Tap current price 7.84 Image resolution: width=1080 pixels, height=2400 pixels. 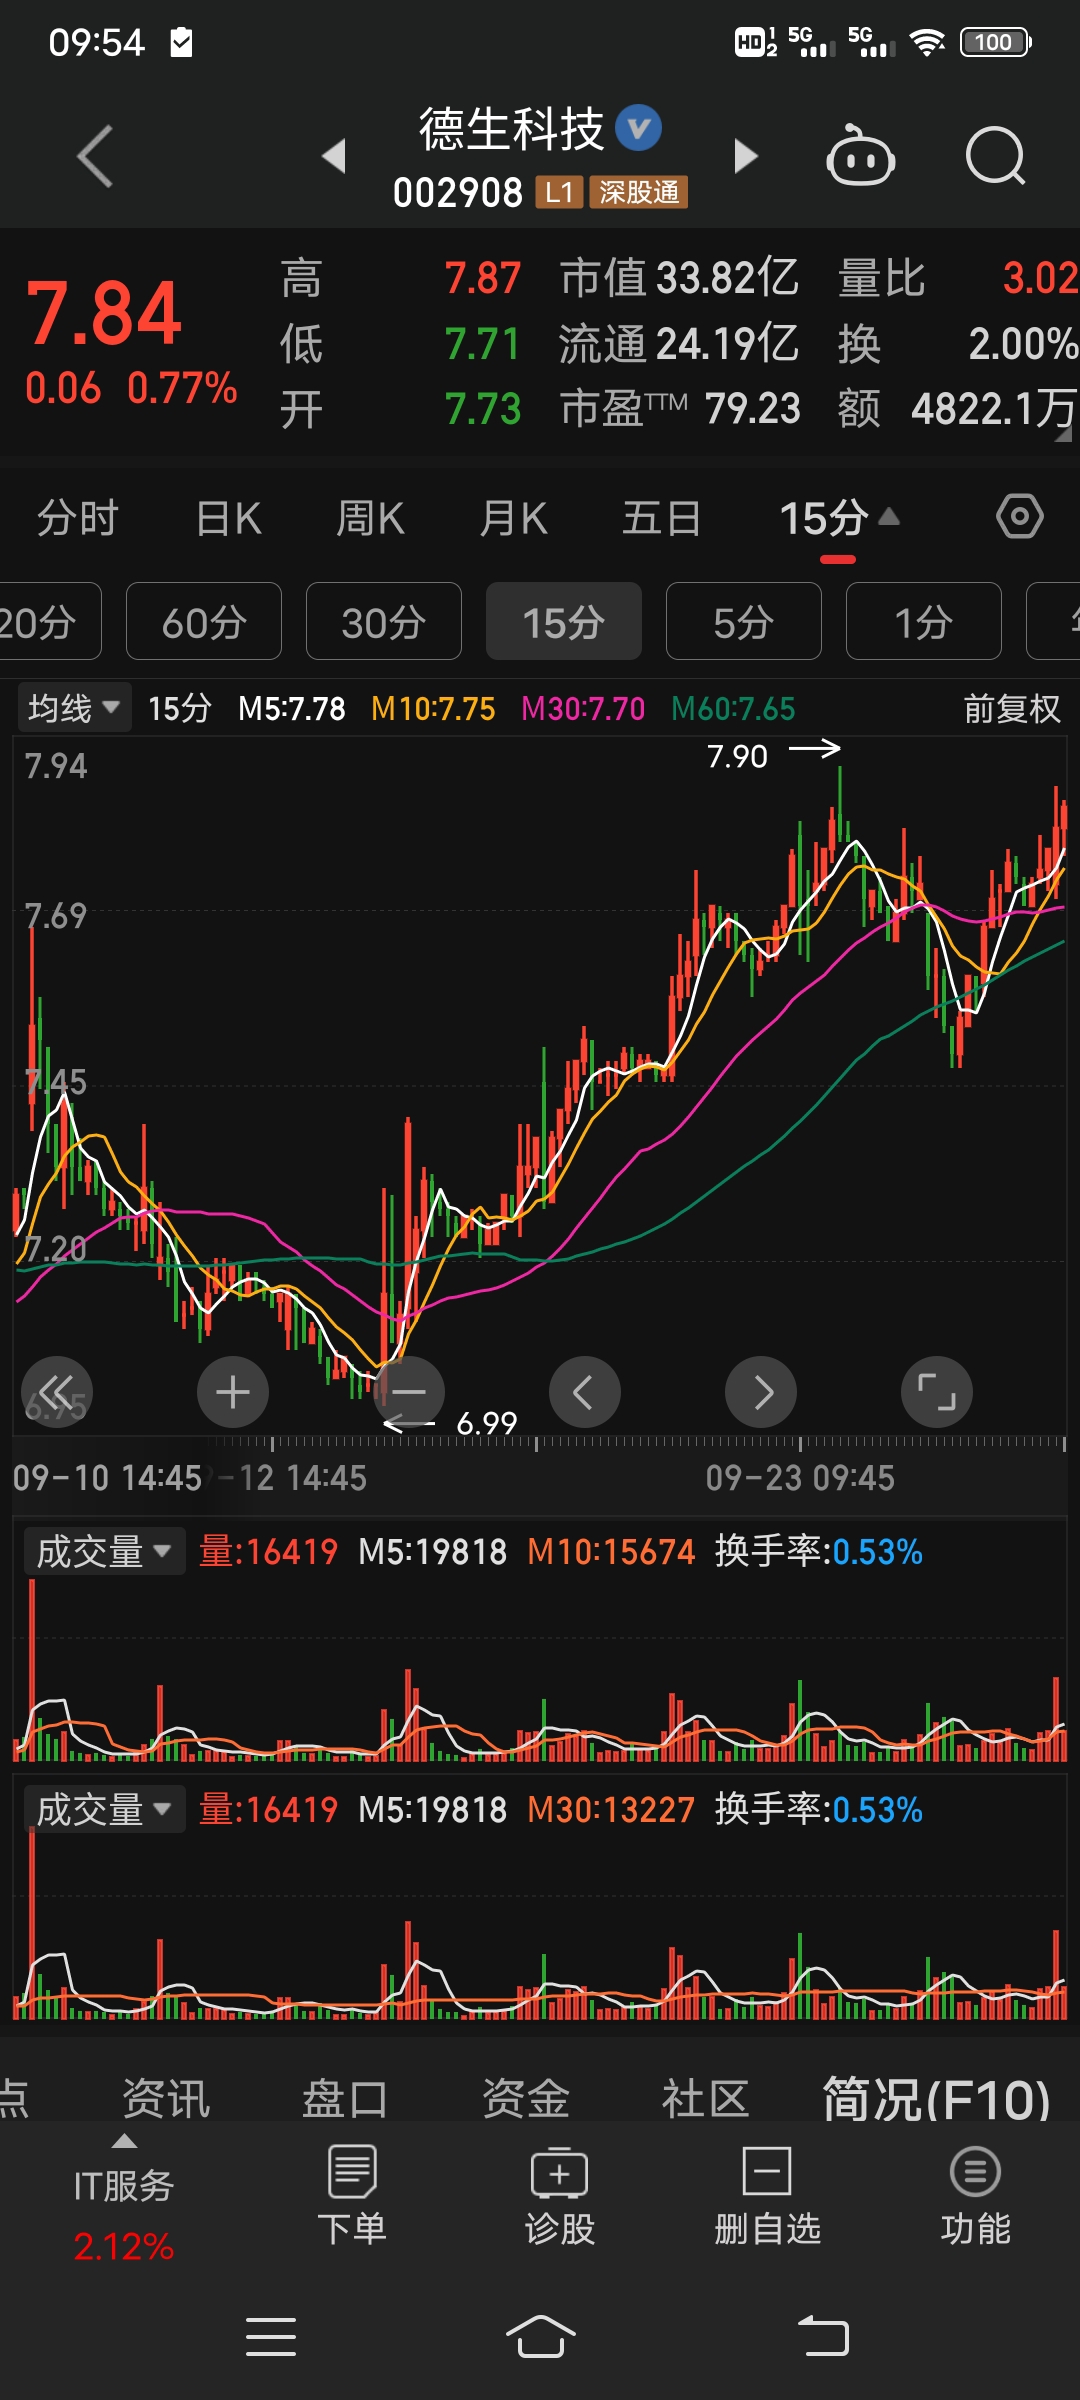[x=104, y=314]
